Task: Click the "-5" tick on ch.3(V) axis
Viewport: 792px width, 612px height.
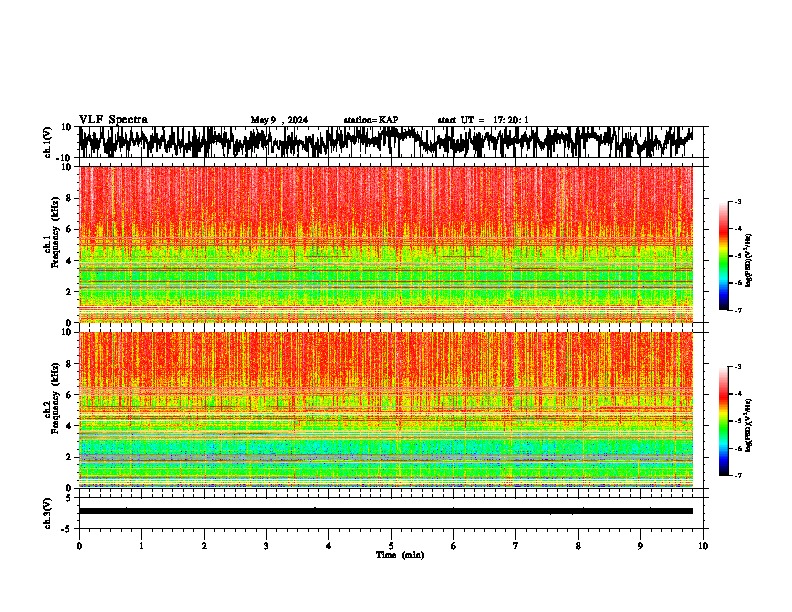Action: pos(67,529)
